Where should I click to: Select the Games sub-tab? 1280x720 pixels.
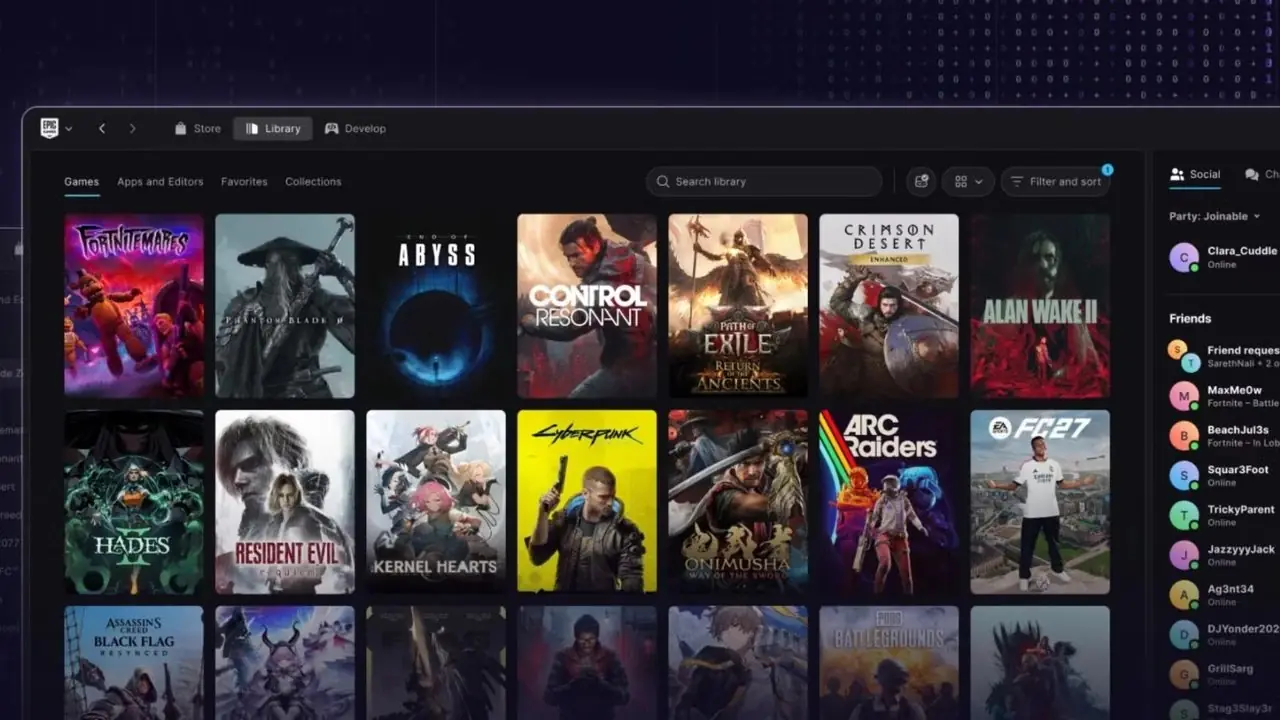[x=82, y=182]
